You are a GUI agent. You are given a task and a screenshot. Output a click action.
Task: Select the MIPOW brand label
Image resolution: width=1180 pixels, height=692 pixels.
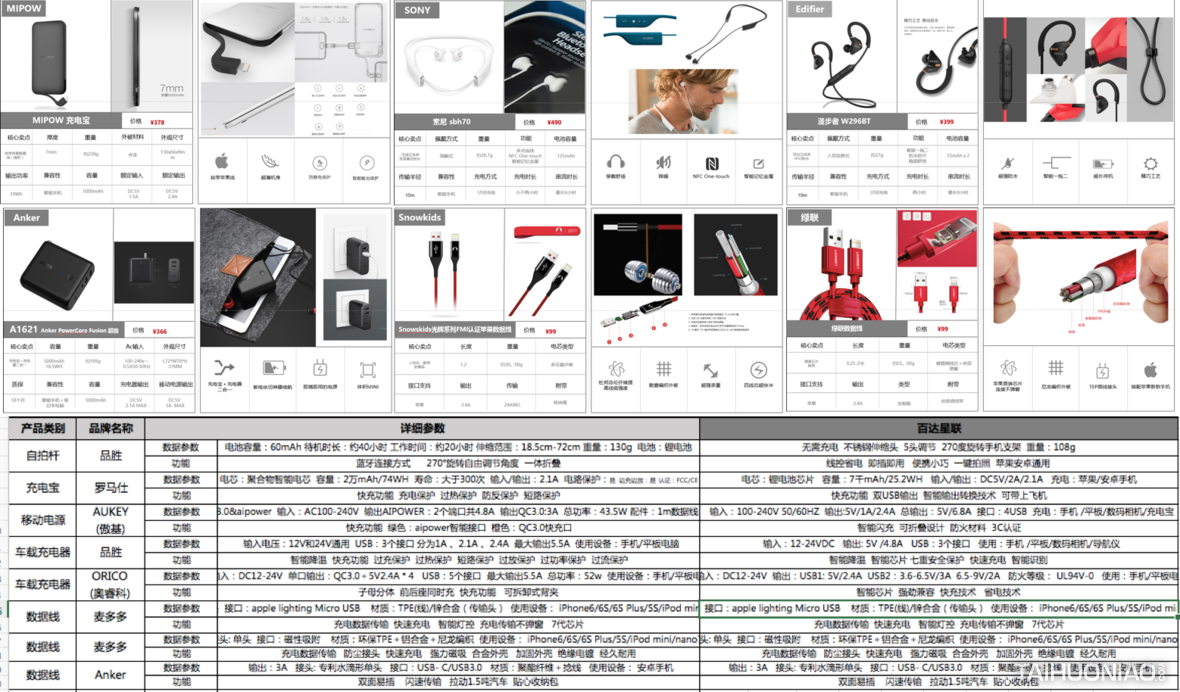click(x=25, y=9)
